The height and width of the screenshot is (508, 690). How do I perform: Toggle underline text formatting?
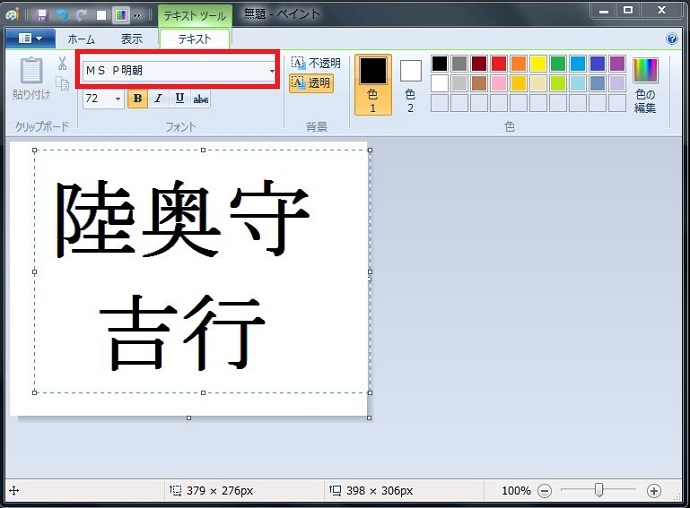pyautogui.click(x=180, y=99)
